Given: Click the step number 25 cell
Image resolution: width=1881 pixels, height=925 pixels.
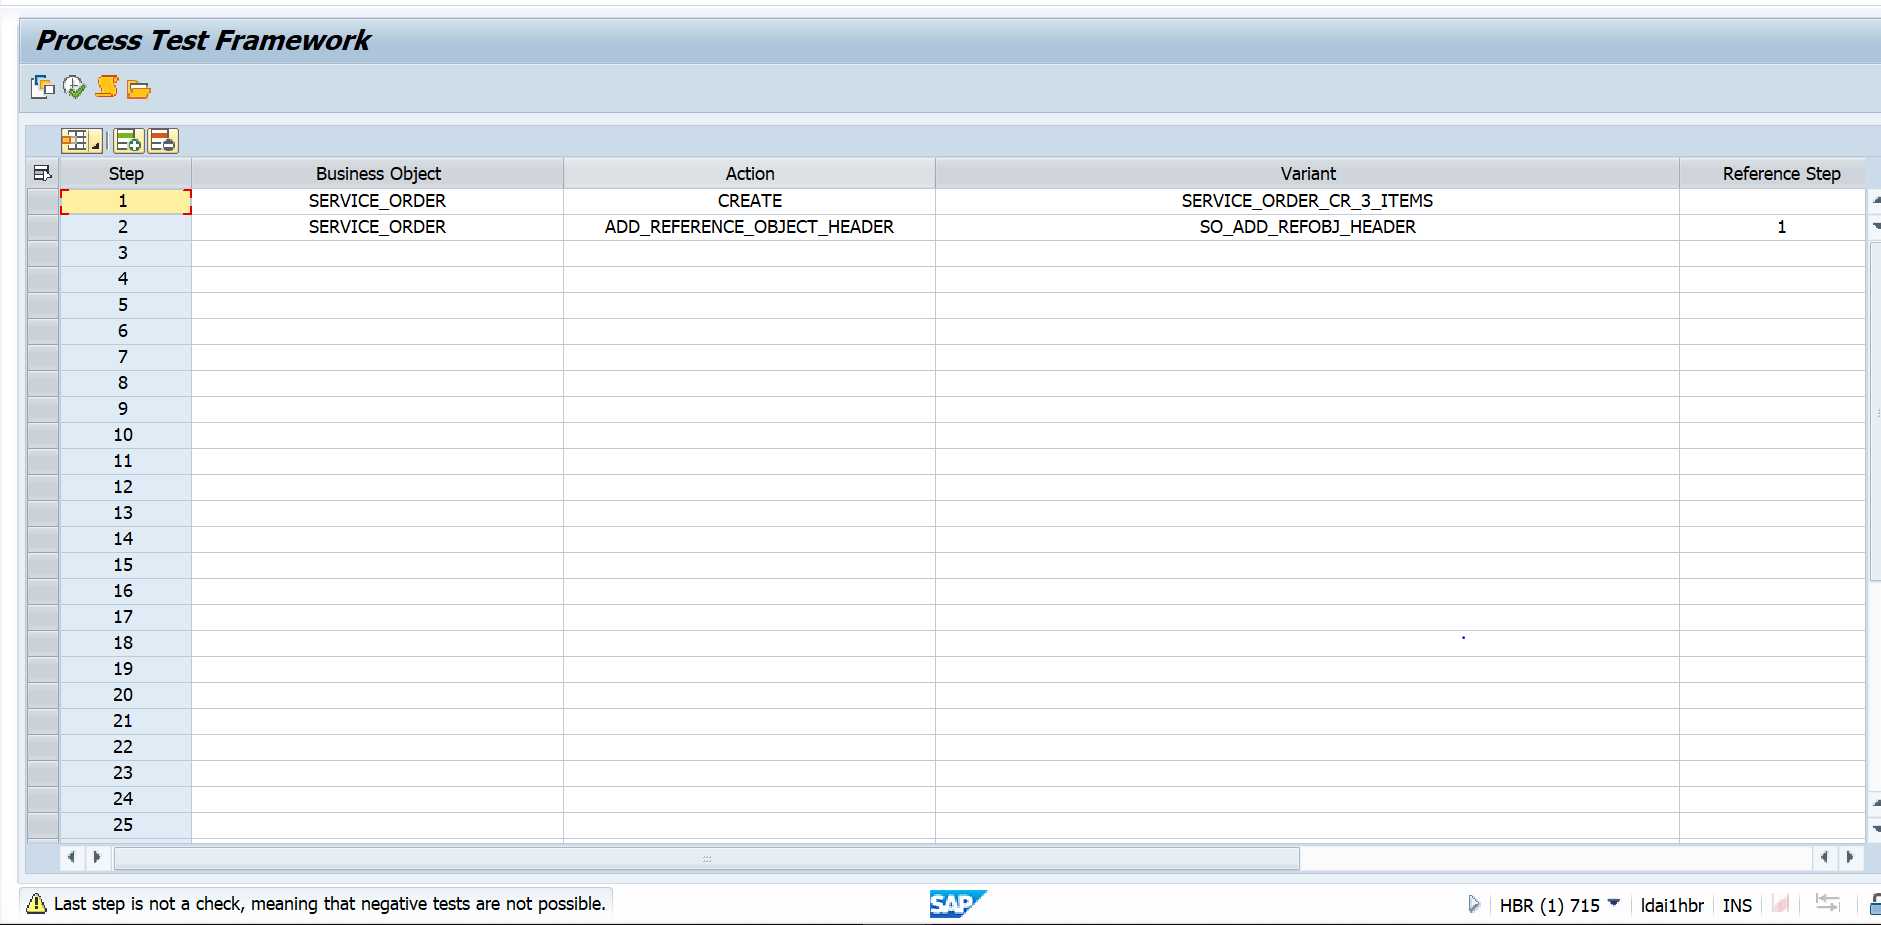Looking at the screenshot, I should click(125, 825).
